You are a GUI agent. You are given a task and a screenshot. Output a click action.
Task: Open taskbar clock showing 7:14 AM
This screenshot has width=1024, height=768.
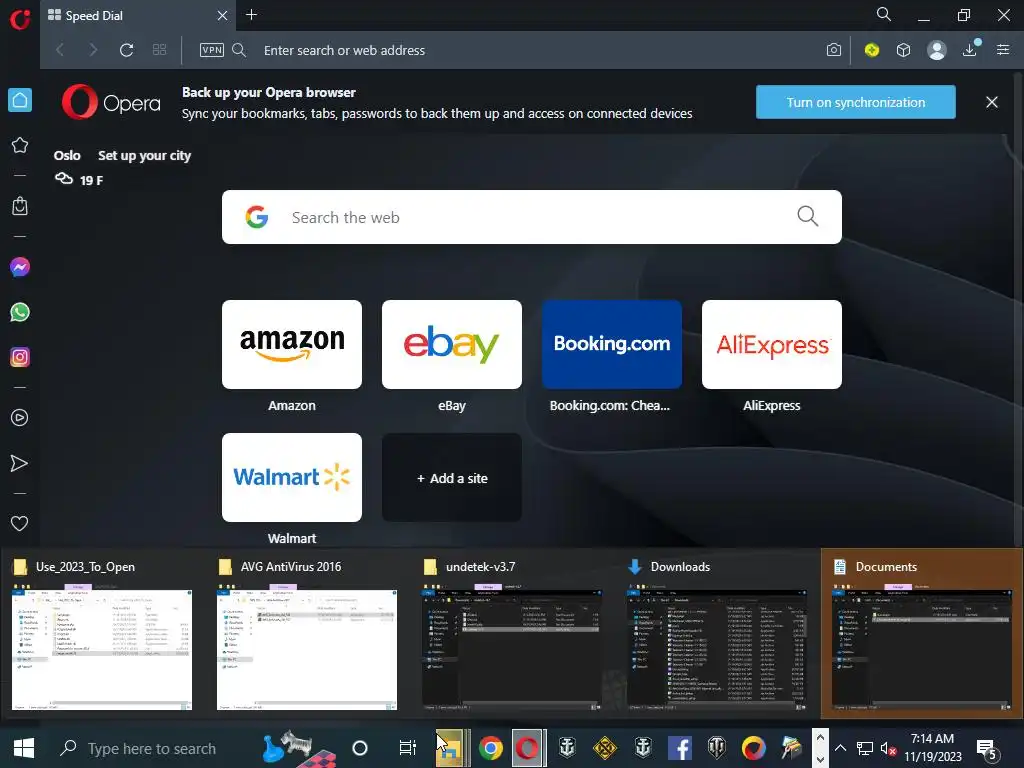(x=933, y=748)
